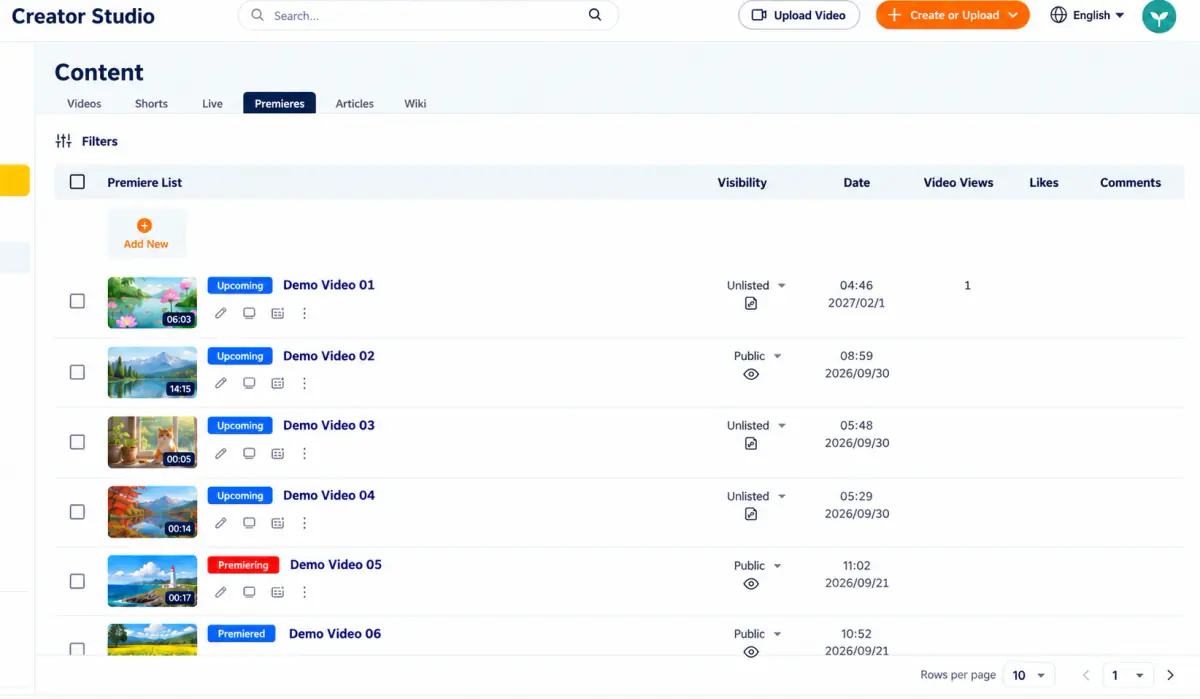Image resolution: width=1200 pixels, height=699 pixels.
Task: Edit Demo Video 02 with its pencil icon
Action: (x=221, y=383)
